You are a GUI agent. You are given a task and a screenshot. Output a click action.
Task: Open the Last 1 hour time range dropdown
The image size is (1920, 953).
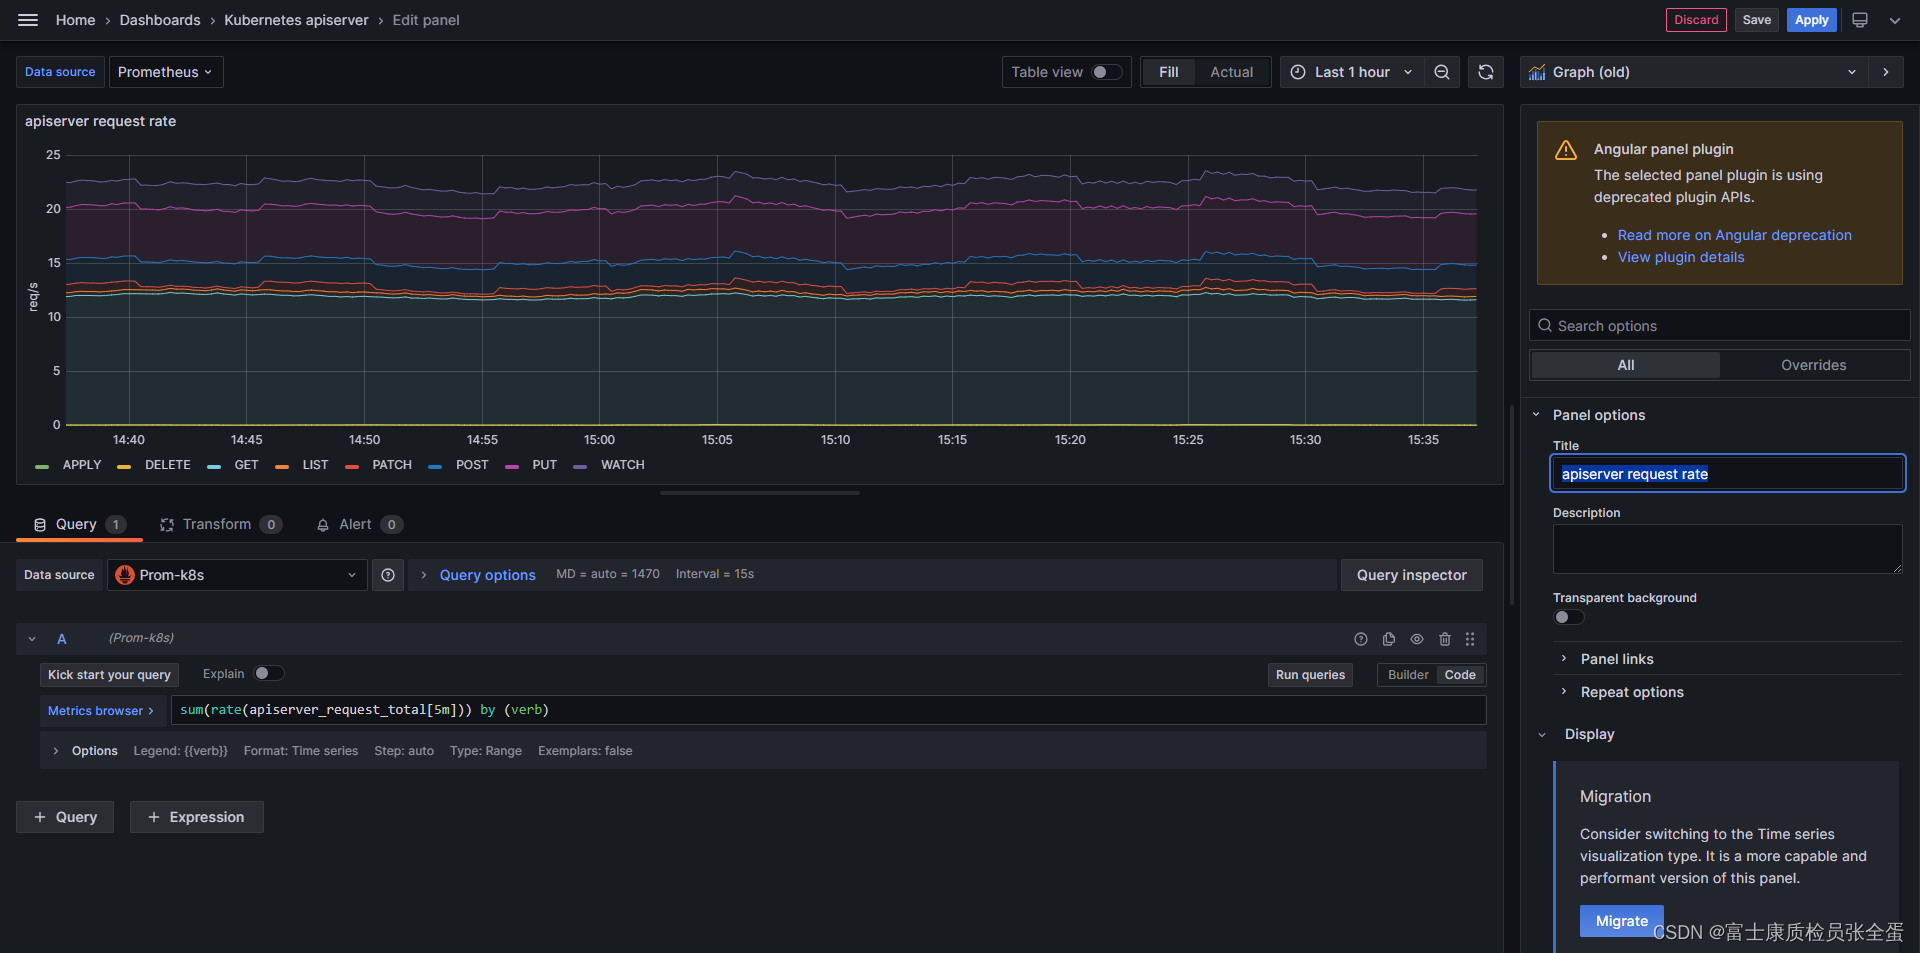tap(1350, 72)
